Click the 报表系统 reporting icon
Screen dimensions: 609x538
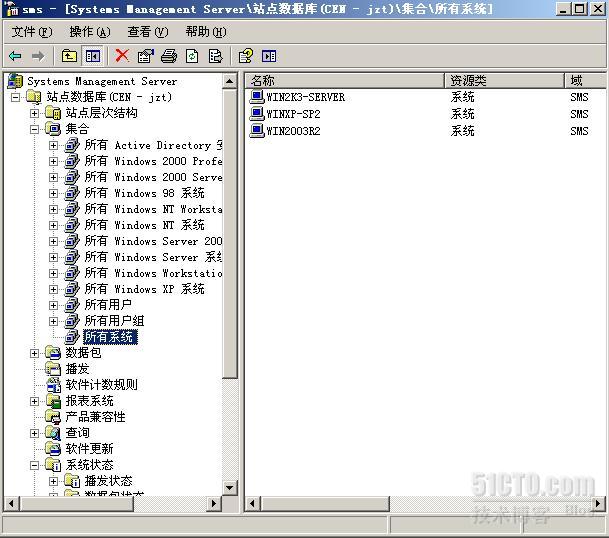pos(53,401)
